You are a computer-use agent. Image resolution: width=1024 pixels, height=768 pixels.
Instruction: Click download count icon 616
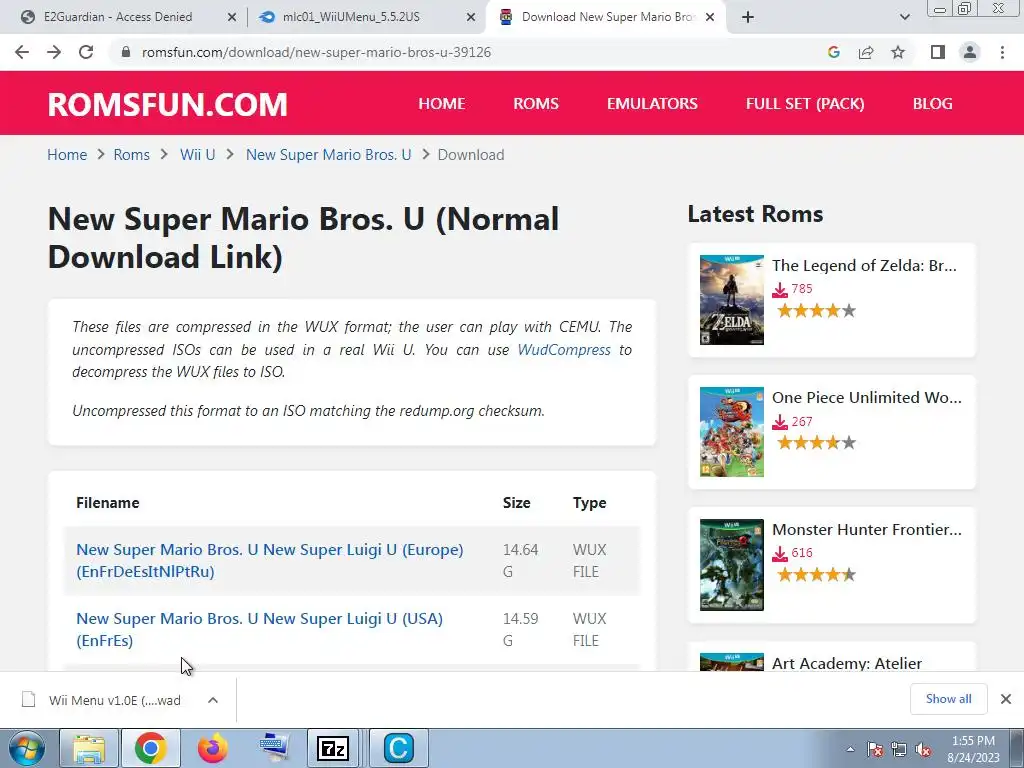780,554
